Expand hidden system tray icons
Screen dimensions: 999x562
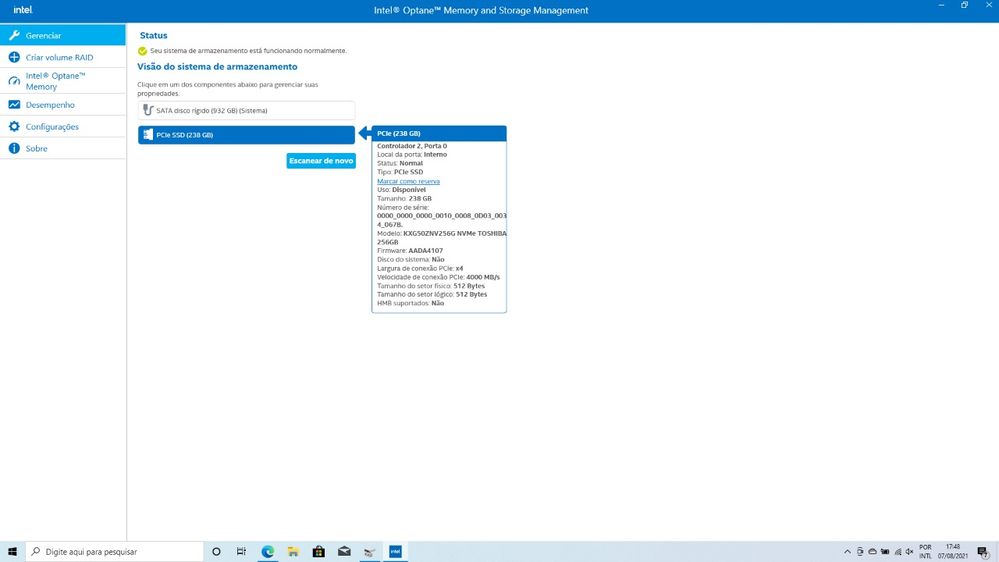pos(847,552)
